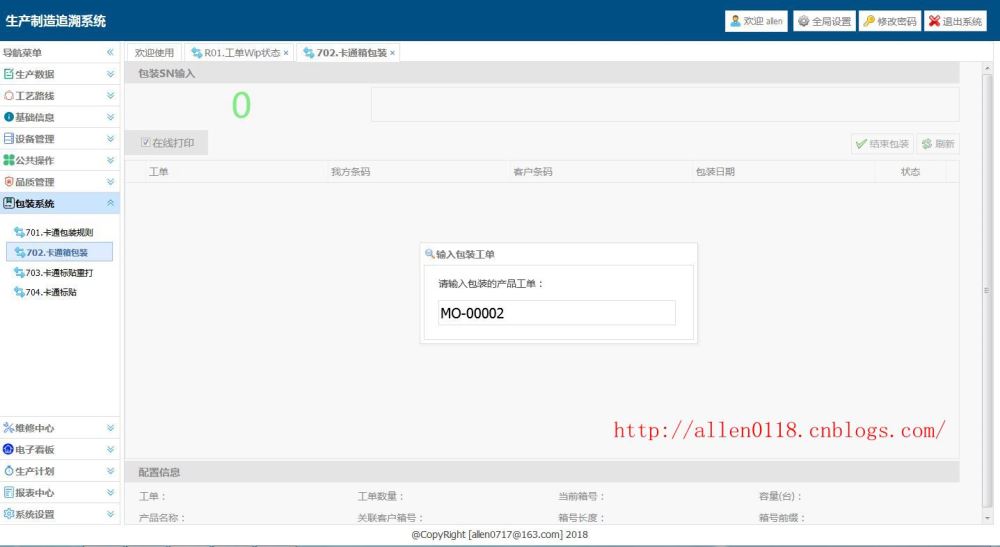Click the 公共操作 clover icon
This screenshot has height=547, width=1000.
pos(8,160)
